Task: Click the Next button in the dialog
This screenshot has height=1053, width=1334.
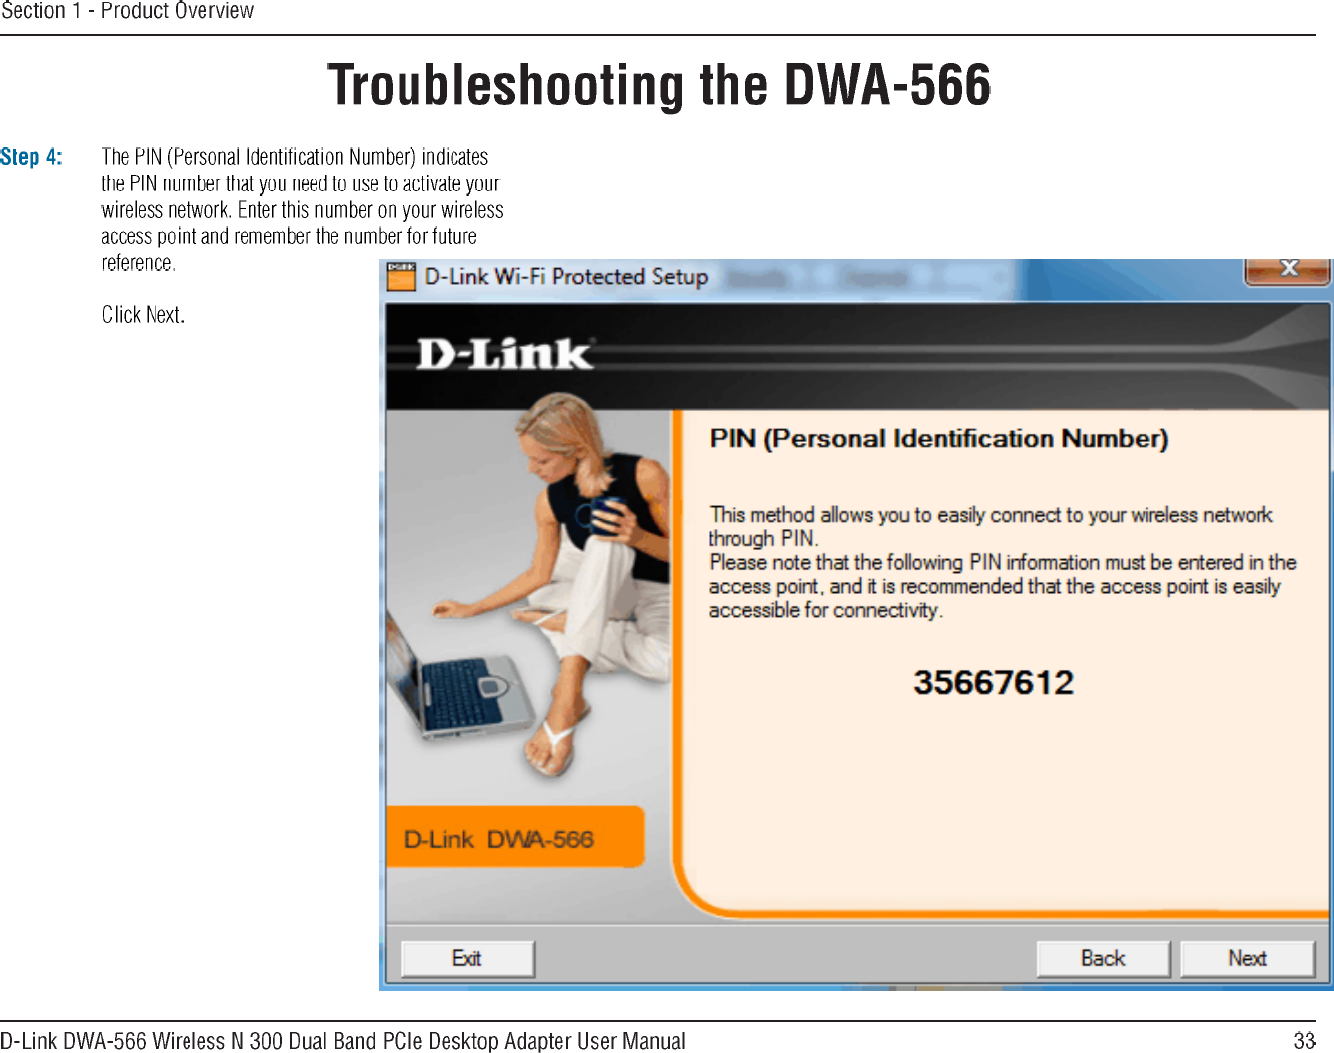Action: click(1247, 958)
